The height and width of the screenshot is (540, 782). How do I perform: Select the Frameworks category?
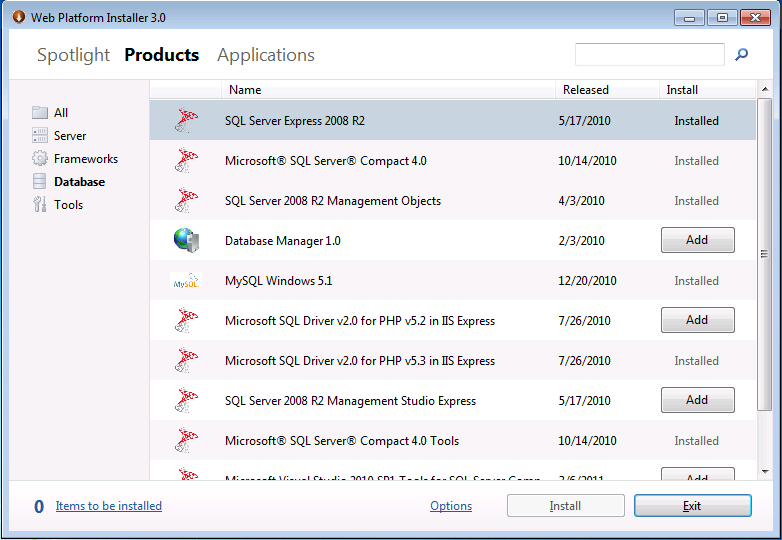point(86,159)
